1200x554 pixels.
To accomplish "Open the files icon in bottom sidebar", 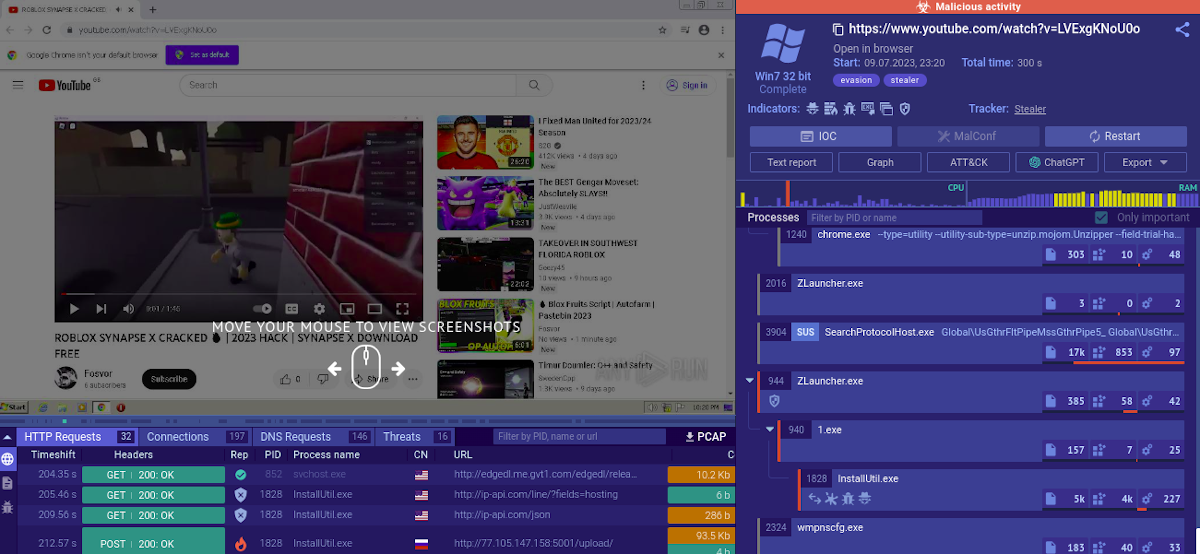I will click(8, 483).
